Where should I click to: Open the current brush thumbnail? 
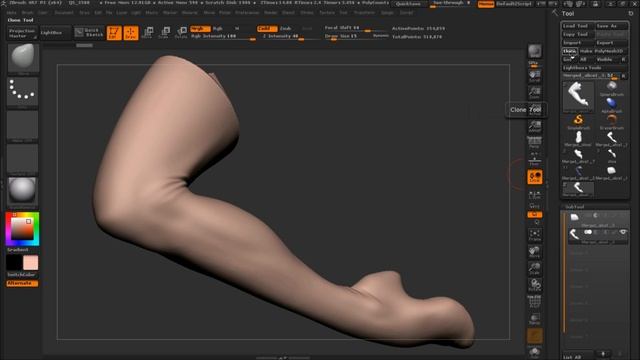(23, 59)
